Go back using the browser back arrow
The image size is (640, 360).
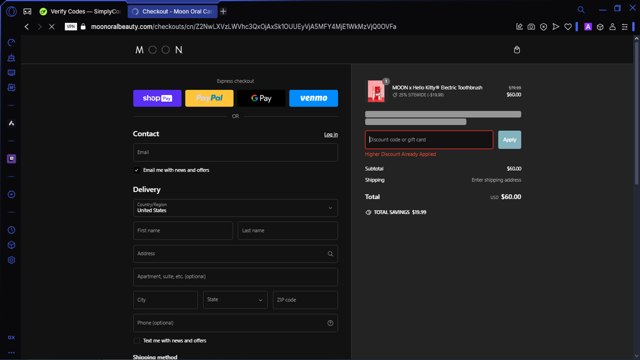coord(27,27)
